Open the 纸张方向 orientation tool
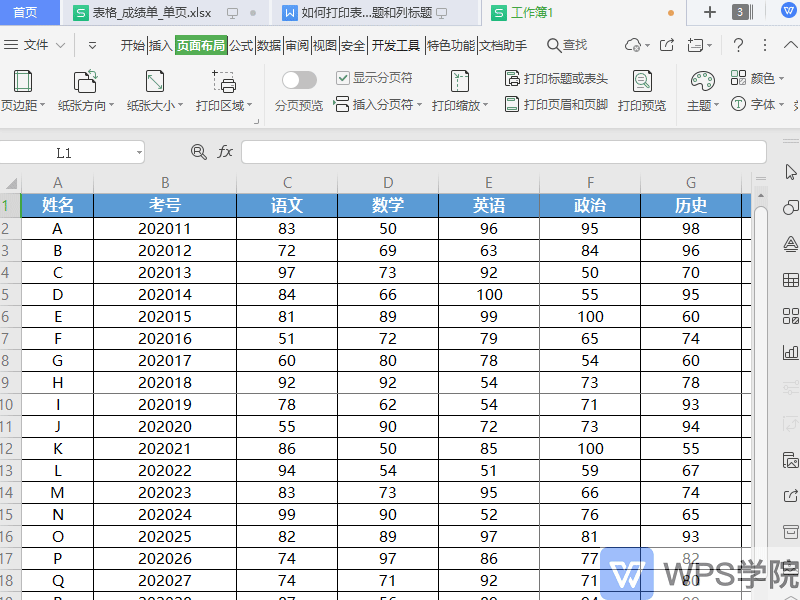 [85, 91]
